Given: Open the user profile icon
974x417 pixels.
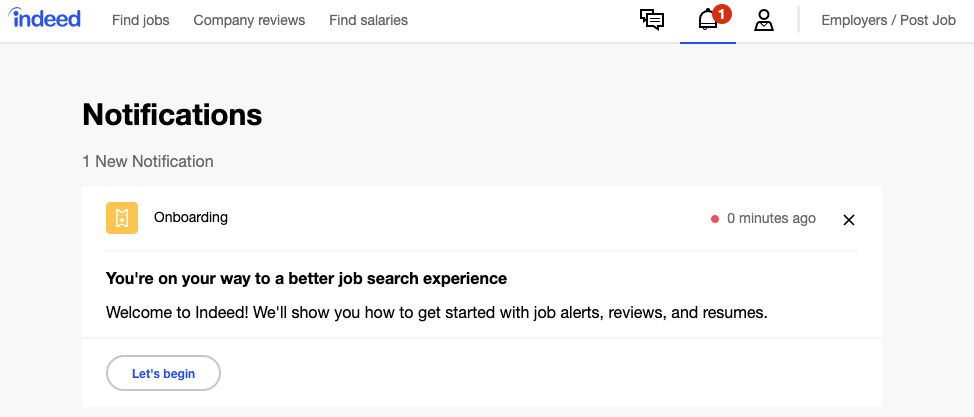Looking at the screenshot, I should [763, 20].
